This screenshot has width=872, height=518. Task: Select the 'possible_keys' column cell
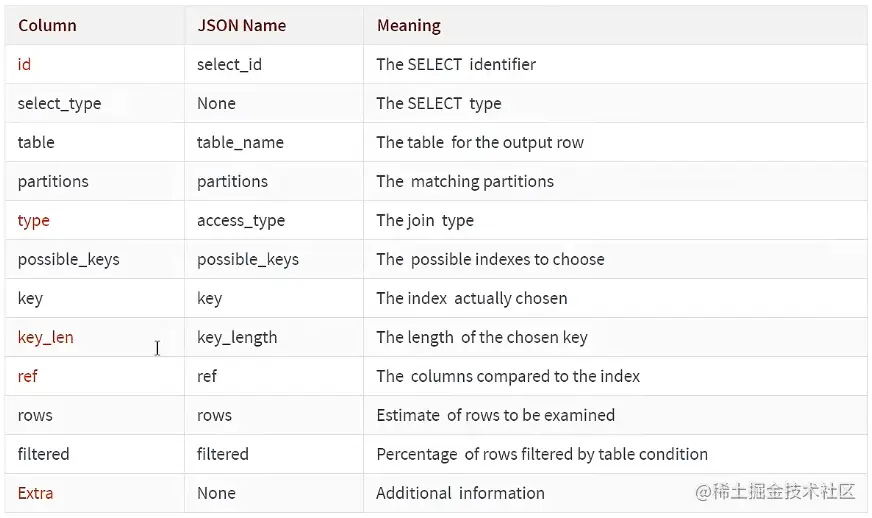click(x=68, y=260)
